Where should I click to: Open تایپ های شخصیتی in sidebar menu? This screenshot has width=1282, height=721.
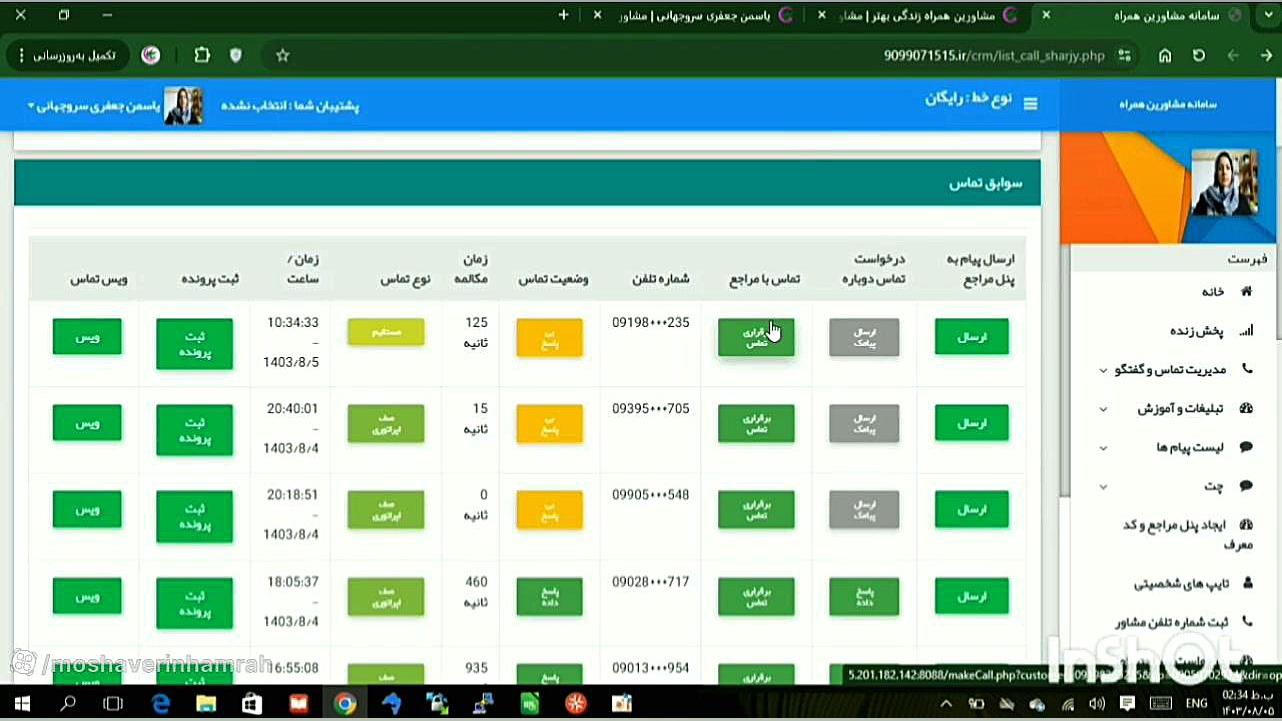1180,583
